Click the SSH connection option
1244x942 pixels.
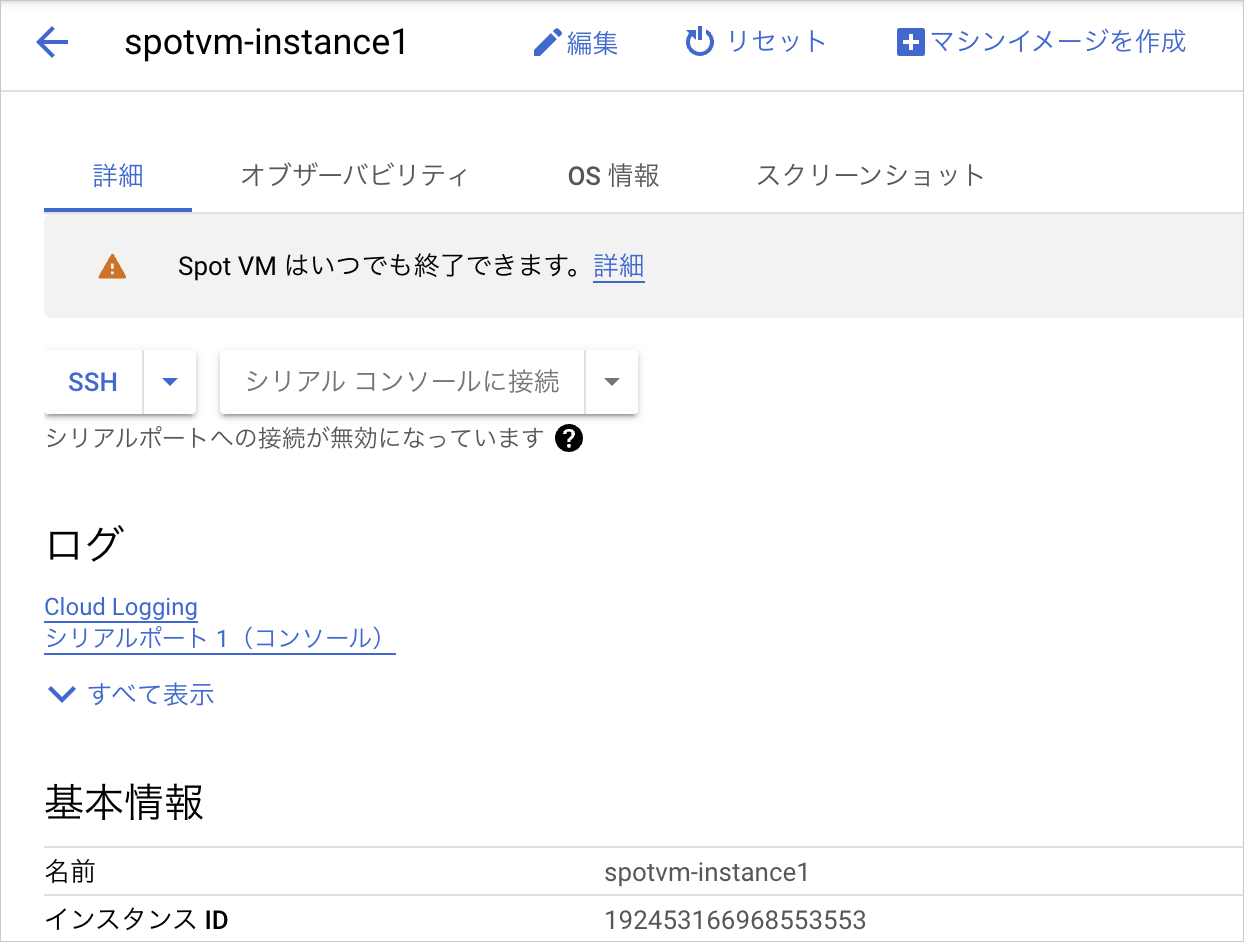[x=92, y=381]
